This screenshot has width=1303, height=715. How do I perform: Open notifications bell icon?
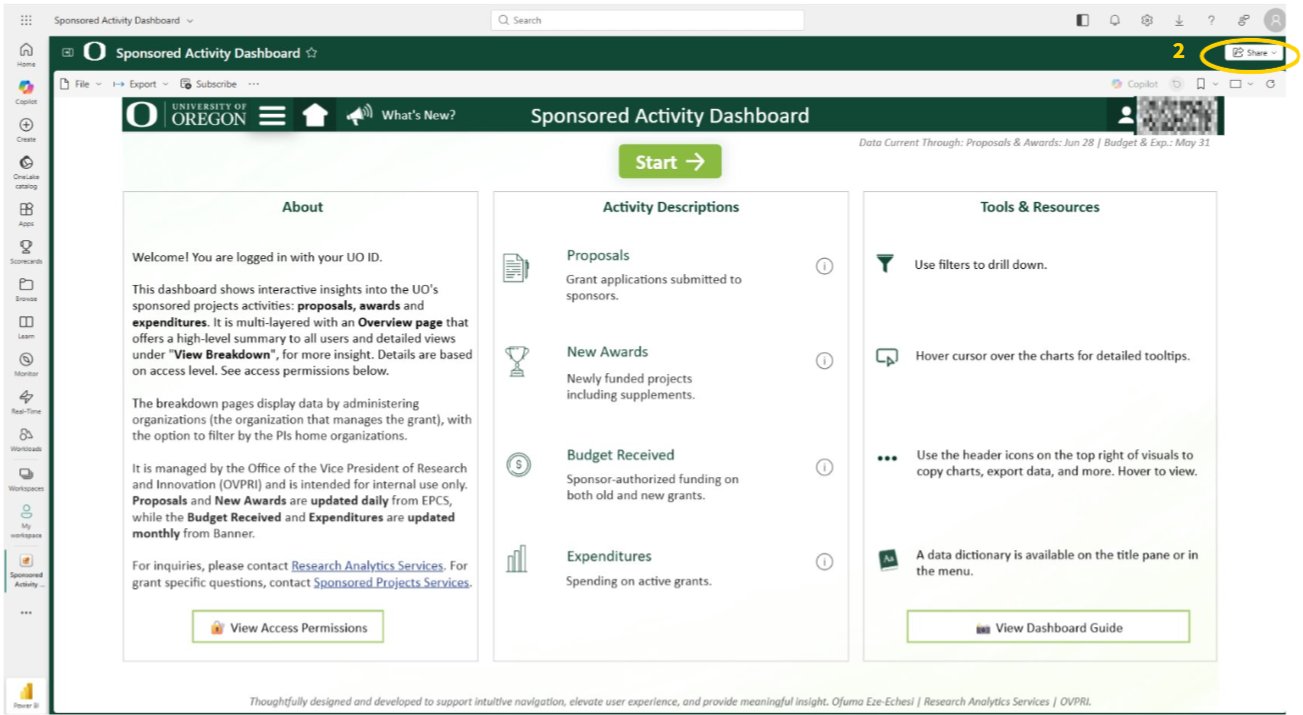pos(1114,20)
